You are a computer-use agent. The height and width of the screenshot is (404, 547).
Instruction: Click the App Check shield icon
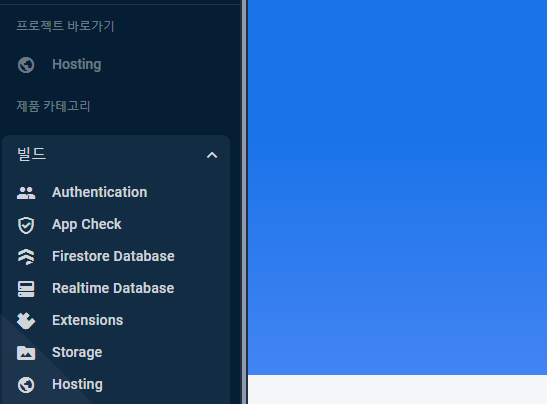pos(26,225)
